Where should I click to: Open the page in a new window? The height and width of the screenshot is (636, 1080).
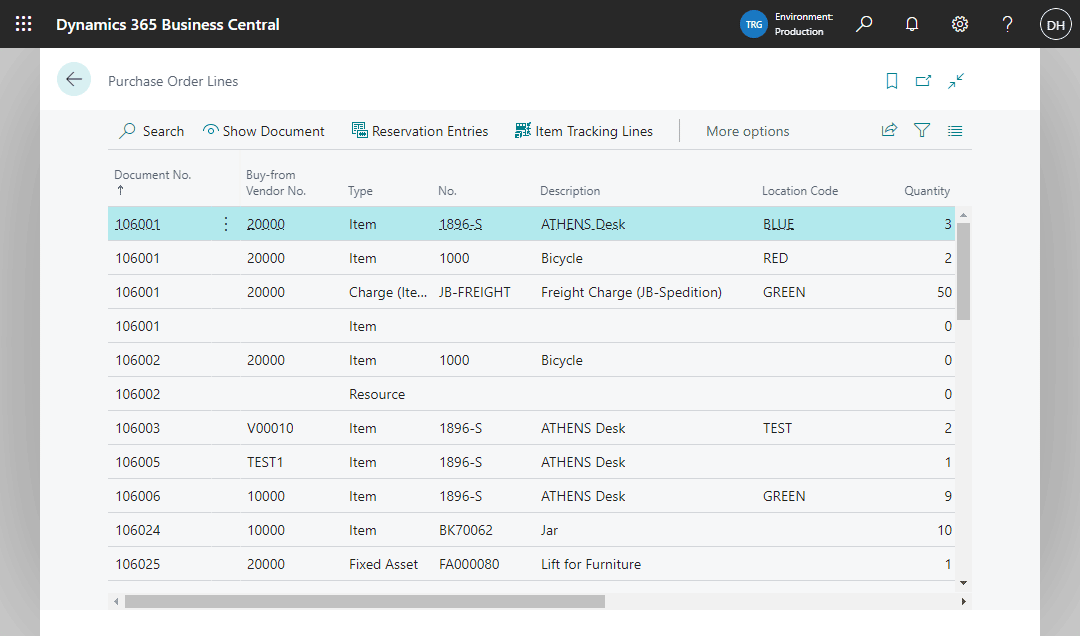(x=923, y=81)
